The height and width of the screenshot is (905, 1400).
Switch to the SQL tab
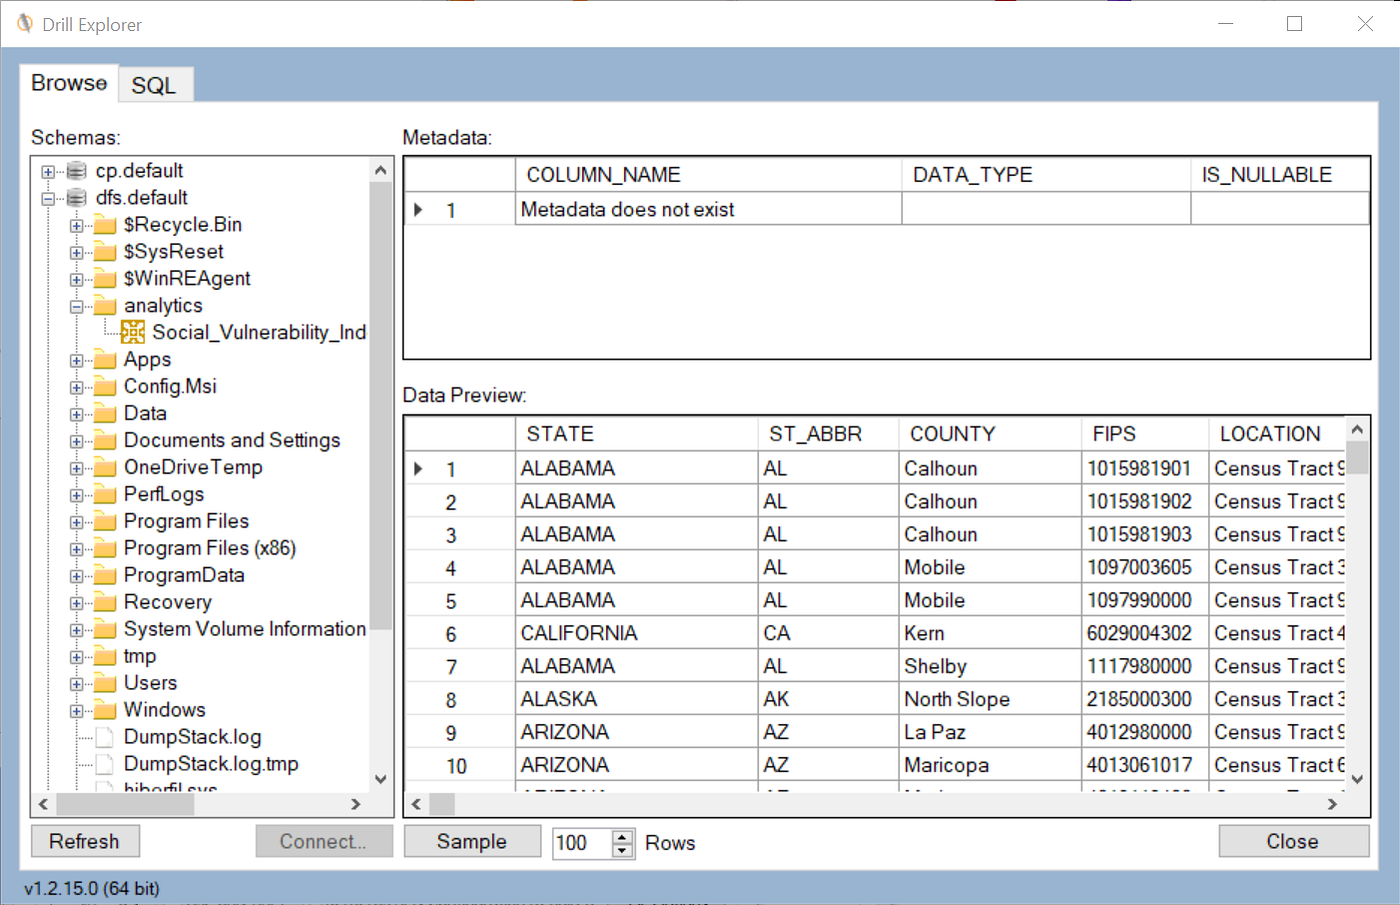[155, 85]
